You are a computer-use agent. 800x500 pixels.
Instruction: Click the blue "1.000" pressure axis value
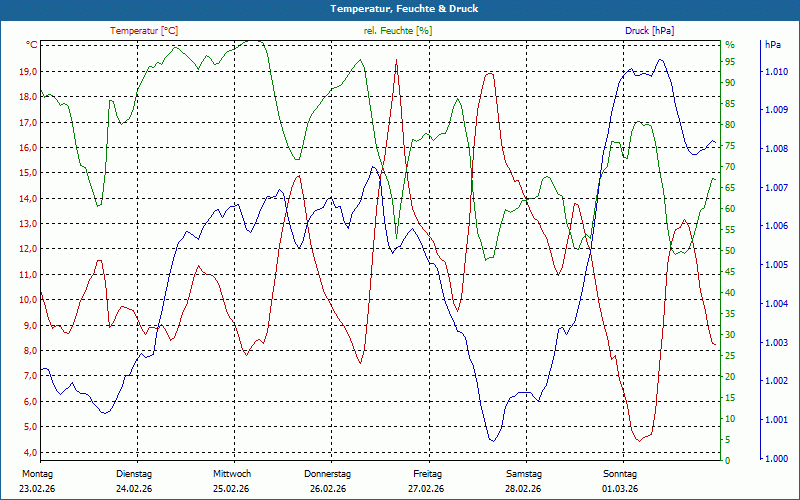click(x=776, y=459)
